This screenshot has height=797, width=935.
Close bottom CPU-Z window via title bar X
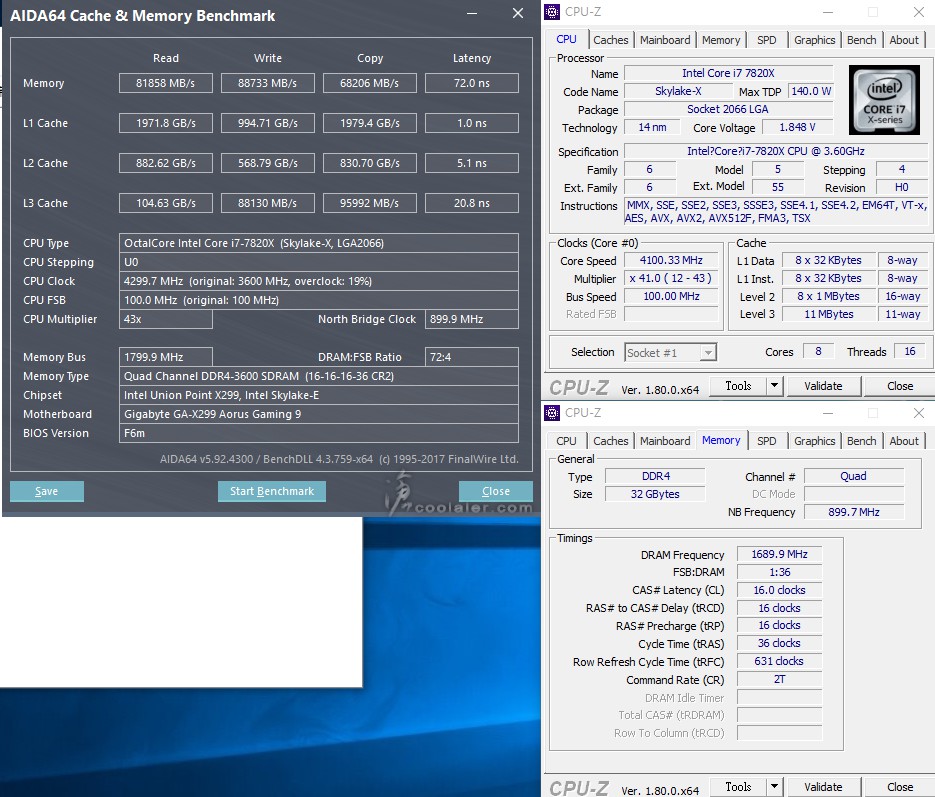click(x=919, y=413)
